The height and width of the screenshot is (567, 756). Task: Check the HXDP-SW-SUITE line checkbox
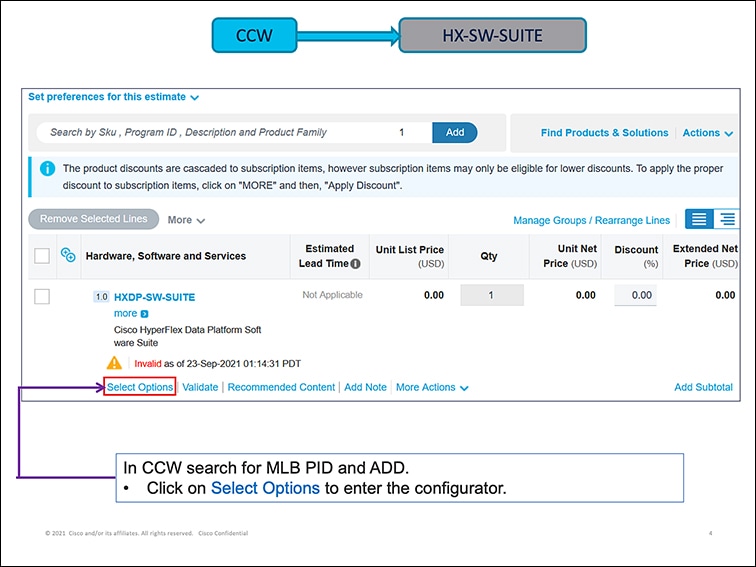click(x=42, y=296)
